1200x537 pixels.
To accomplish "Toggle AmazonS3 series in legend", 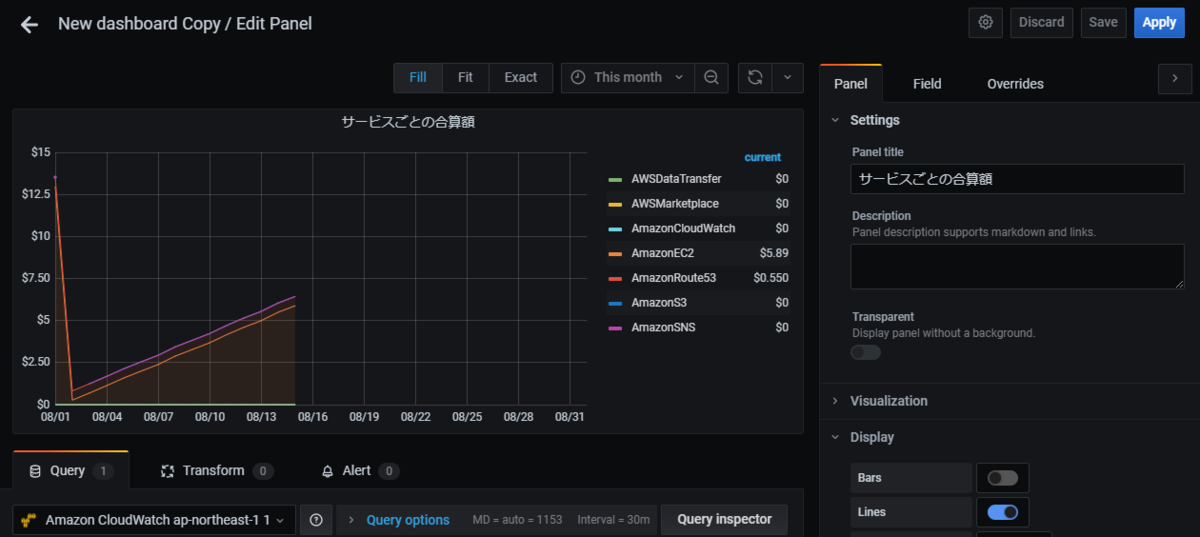I will click(x=659, y=303).
